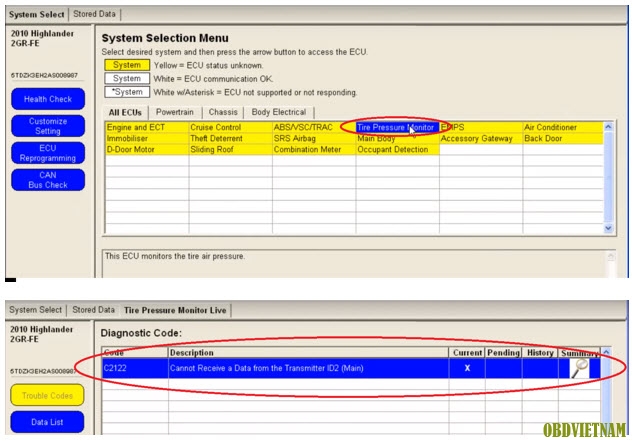Select Theft Deterrent system

pos(231,139)
